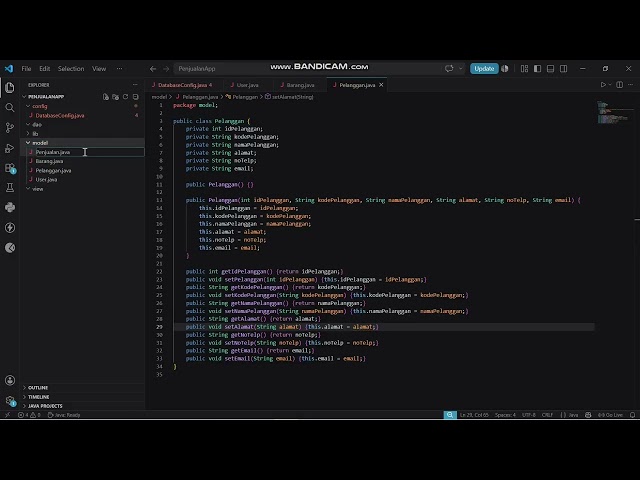
Task: Refresh the Explorer tree
Action: [x=125, y=97]
